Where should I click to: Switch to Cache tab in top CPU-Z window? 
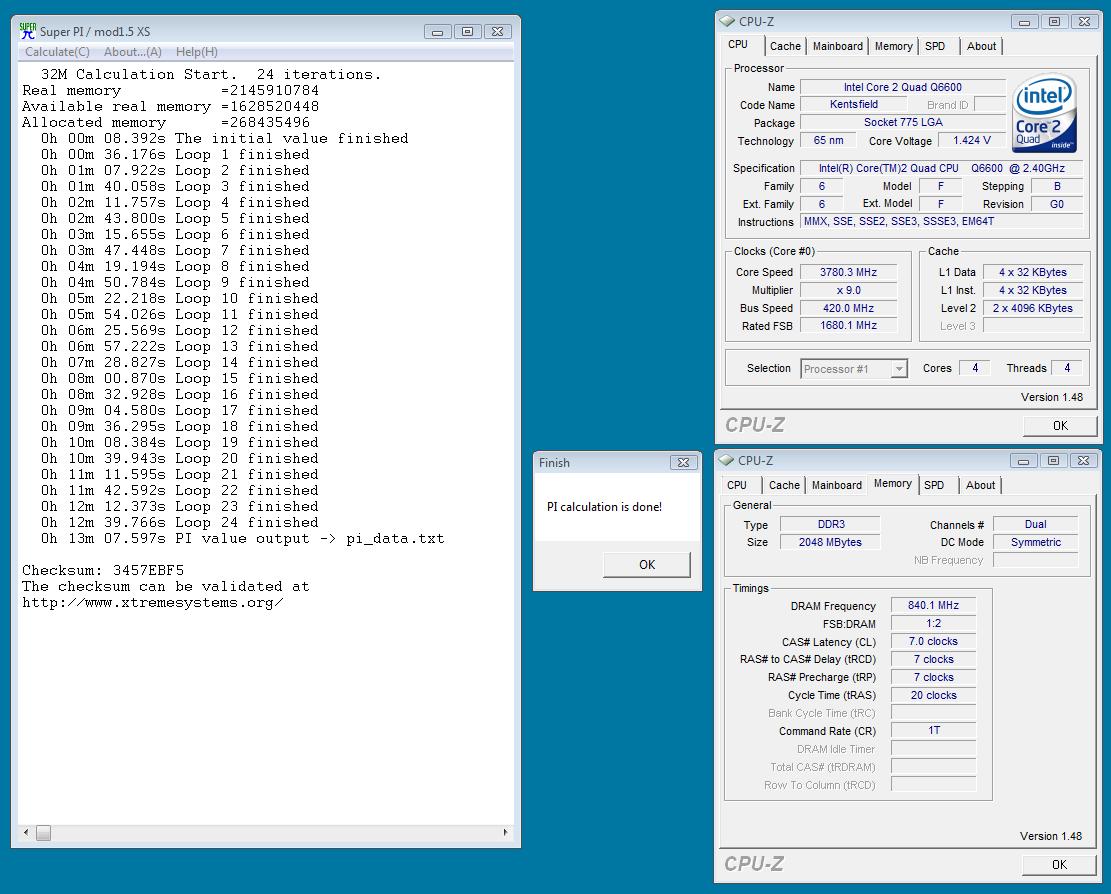pos(785,46)
